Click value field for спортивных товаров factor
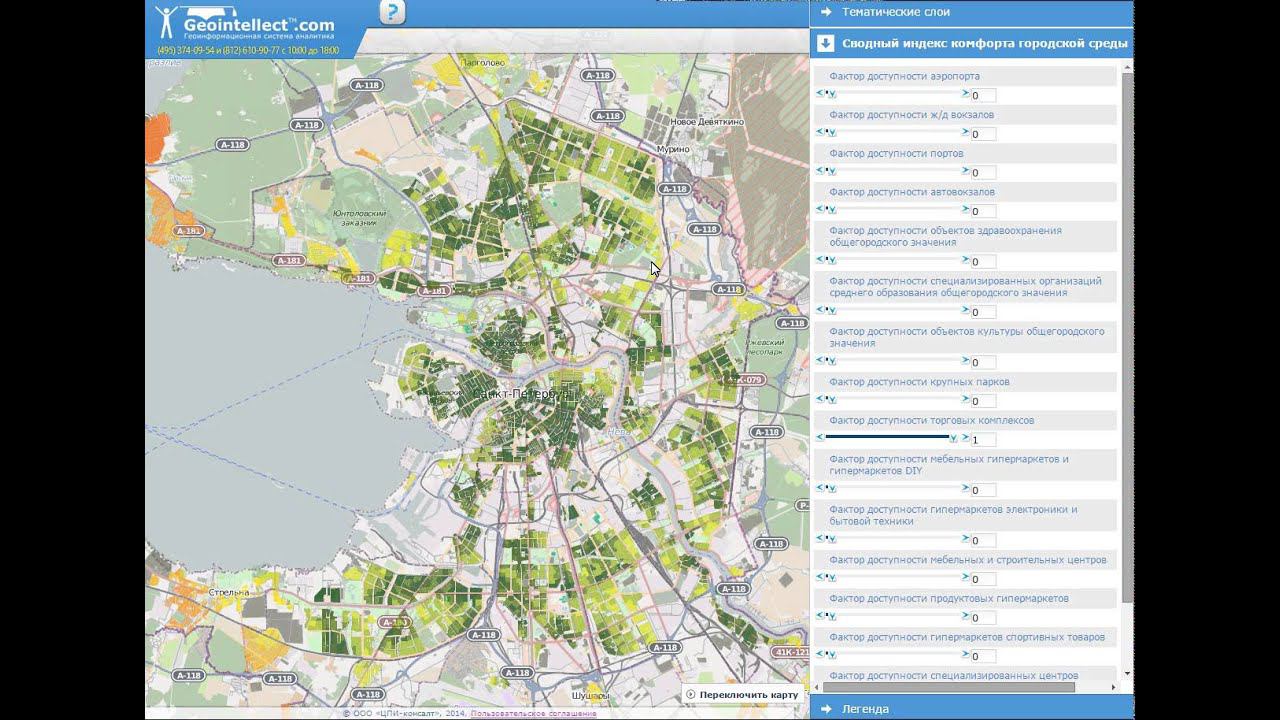The image size is (1280, 720). [x=983, y=657]
